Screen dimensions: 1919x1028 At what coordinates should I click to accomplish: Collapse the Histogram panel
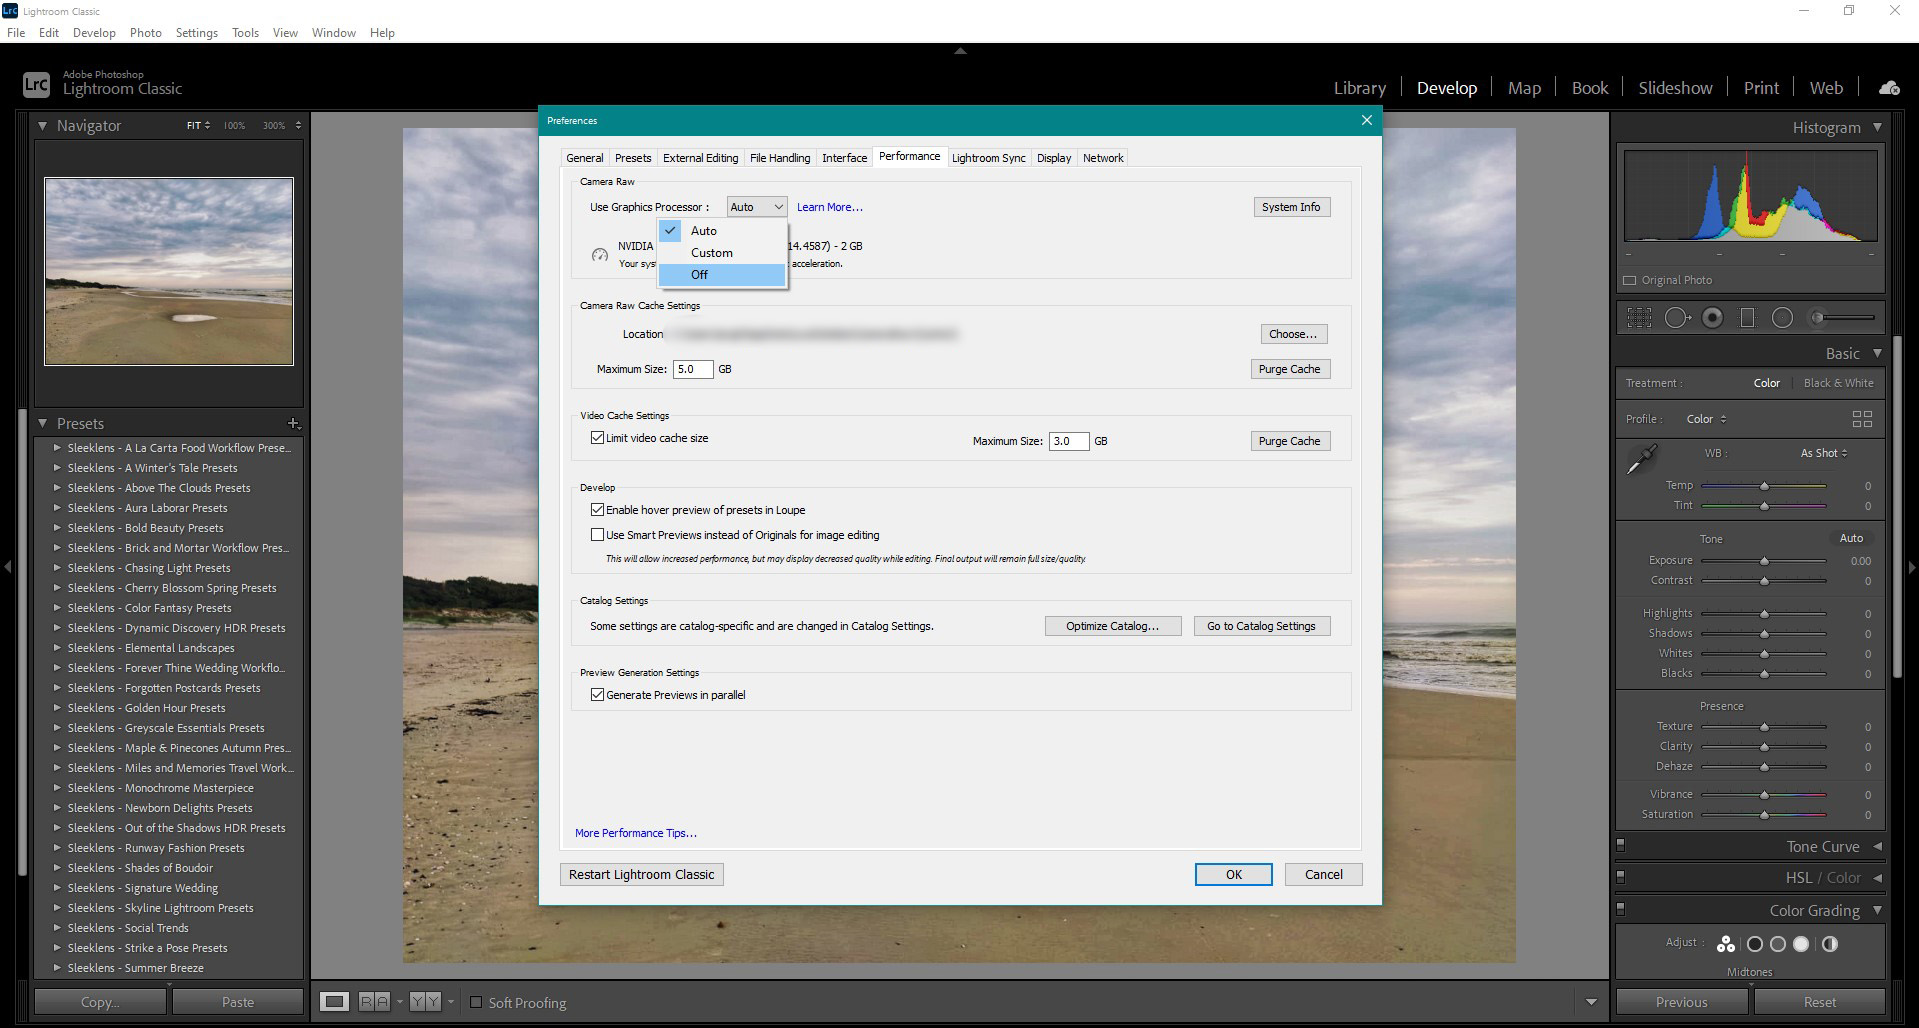point(1877,127)
